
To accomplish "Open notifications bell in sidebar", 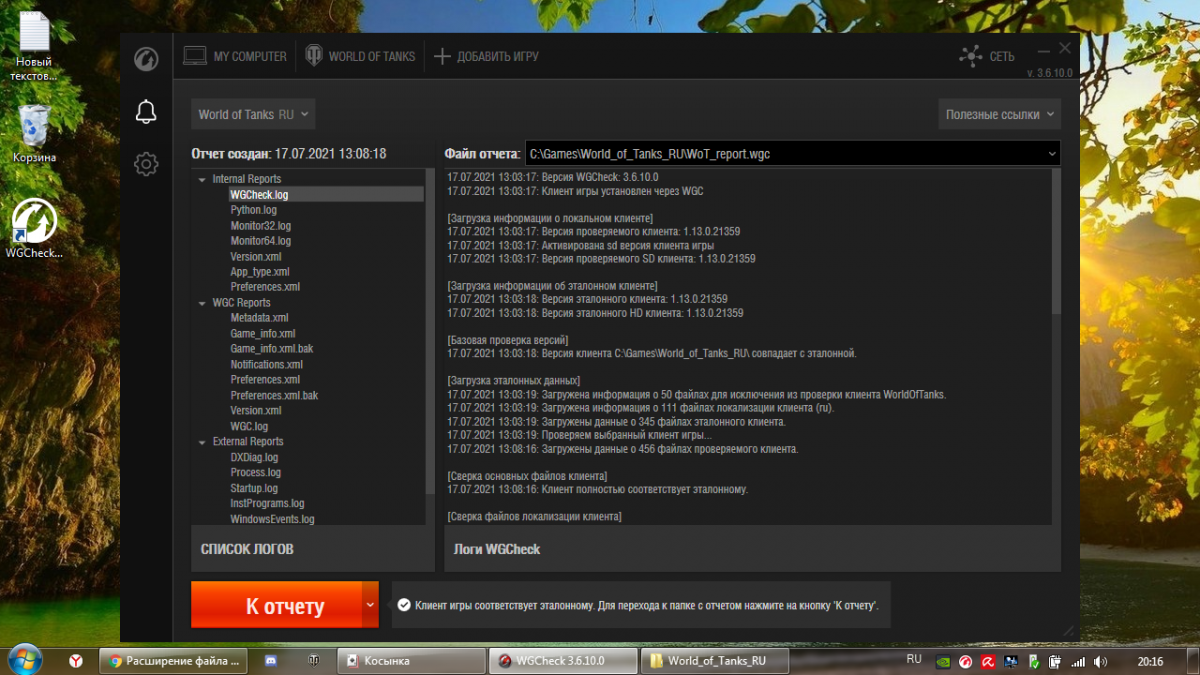I will (146, 112).
